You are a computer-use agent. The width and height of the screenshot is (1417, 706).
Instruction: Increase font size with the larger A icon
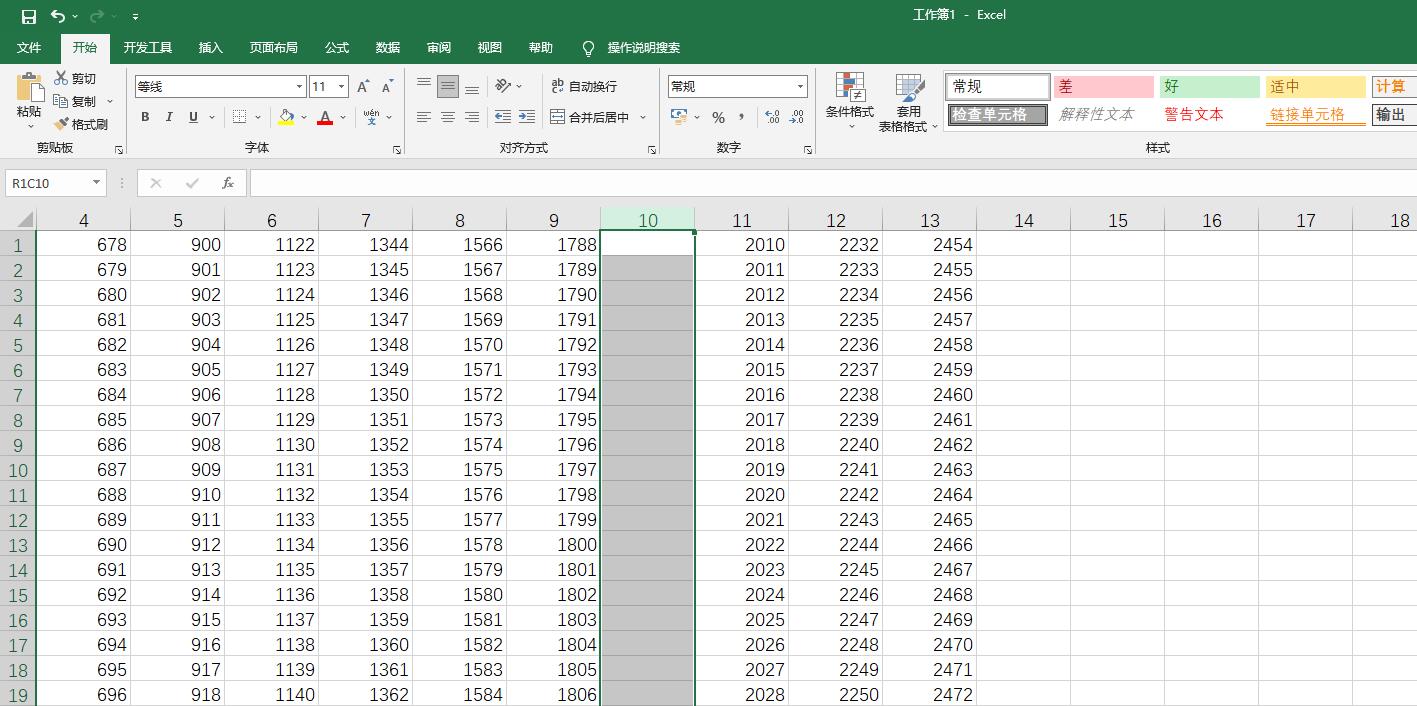click(363, 87)
